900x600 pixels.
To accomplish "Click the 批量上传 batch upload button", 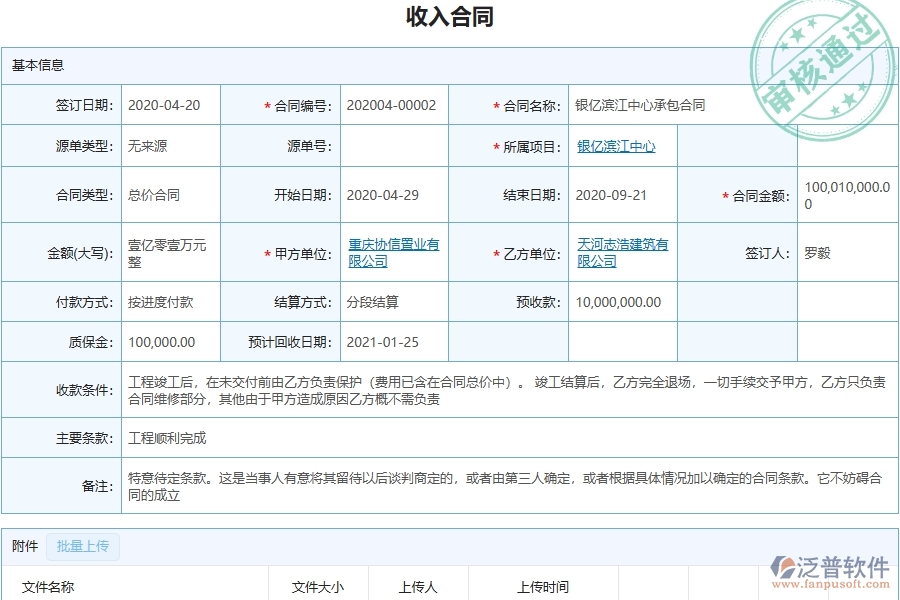I will tap(86, 546).
